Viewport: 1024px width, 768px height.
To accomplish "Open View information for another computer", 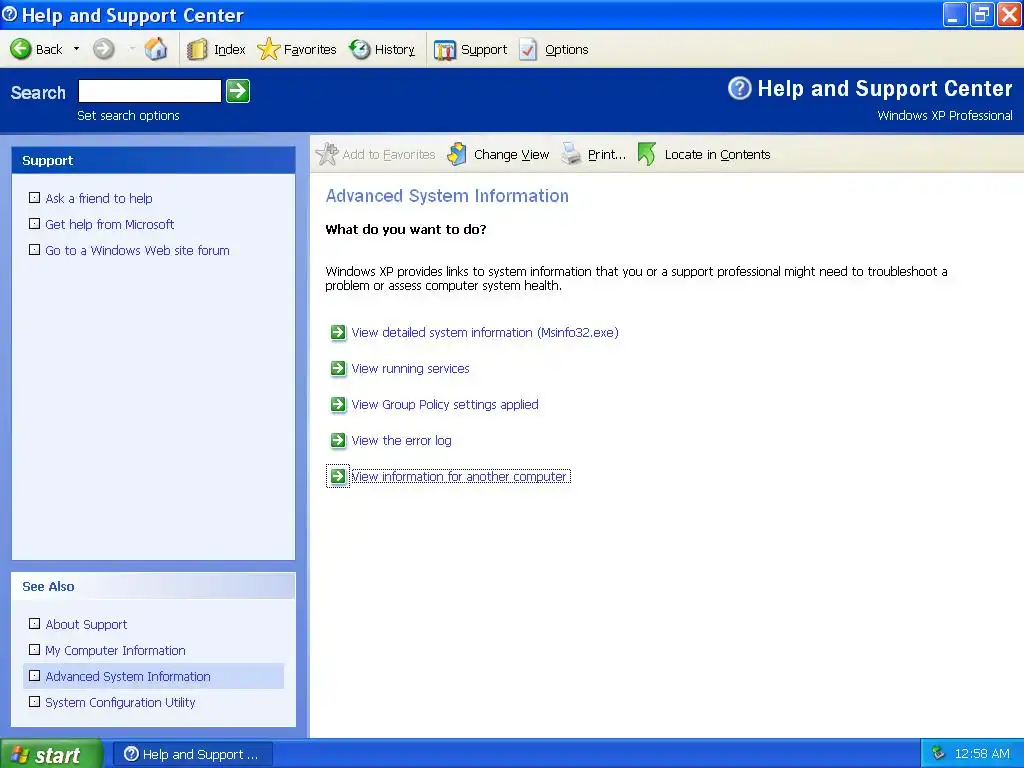I will tap(460, 477).
